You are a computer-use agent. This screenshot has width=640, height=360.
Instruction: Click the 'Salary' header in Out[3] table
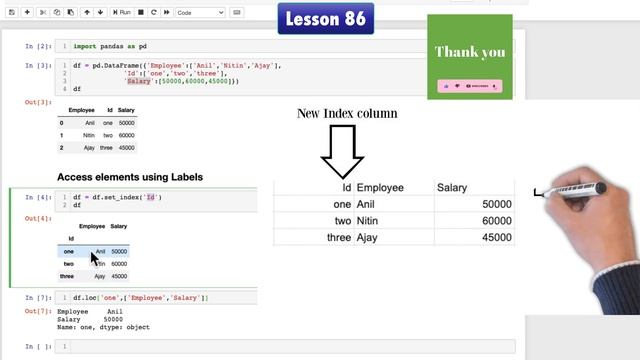(x=126, y=110)
